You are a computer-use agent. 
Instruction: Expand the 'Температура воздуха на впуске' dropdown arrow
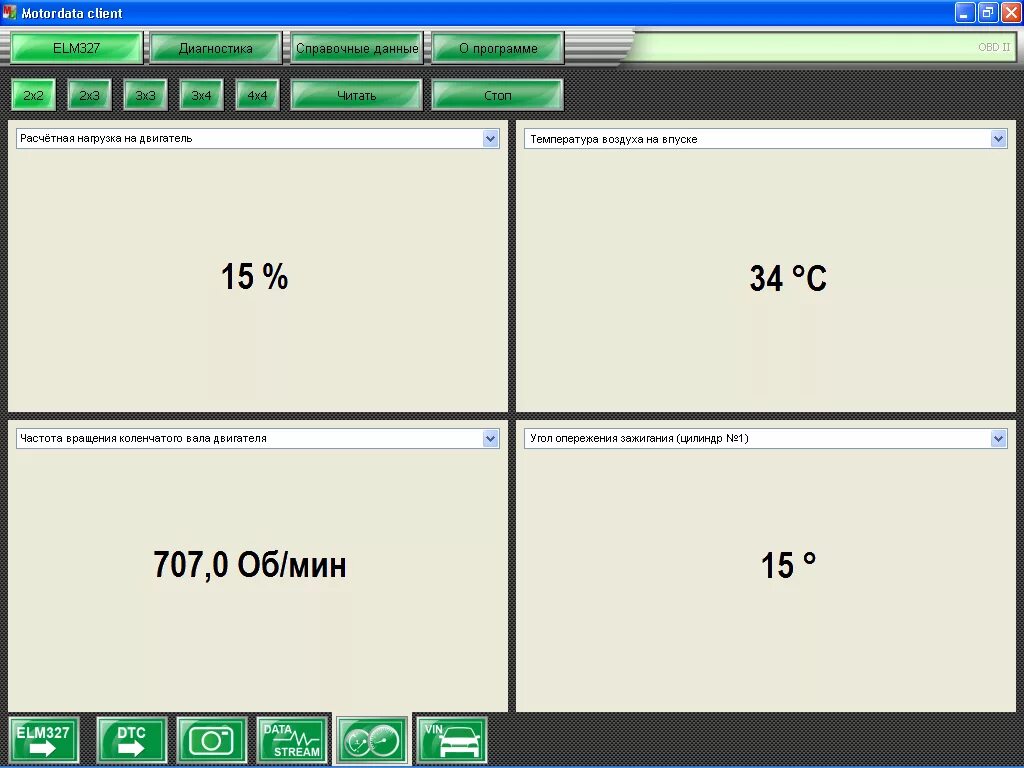(x=998, y=138)
